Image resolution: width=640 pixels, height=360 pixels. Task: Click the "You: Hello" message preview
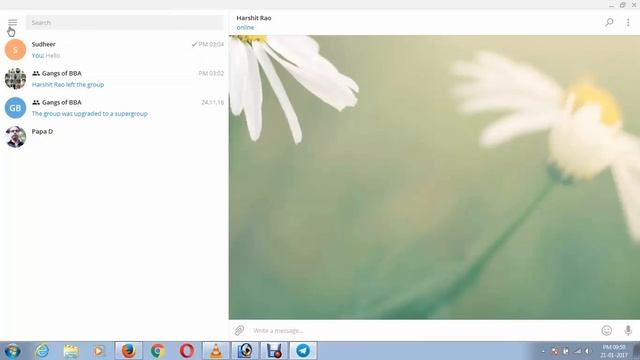coord(46,56)
